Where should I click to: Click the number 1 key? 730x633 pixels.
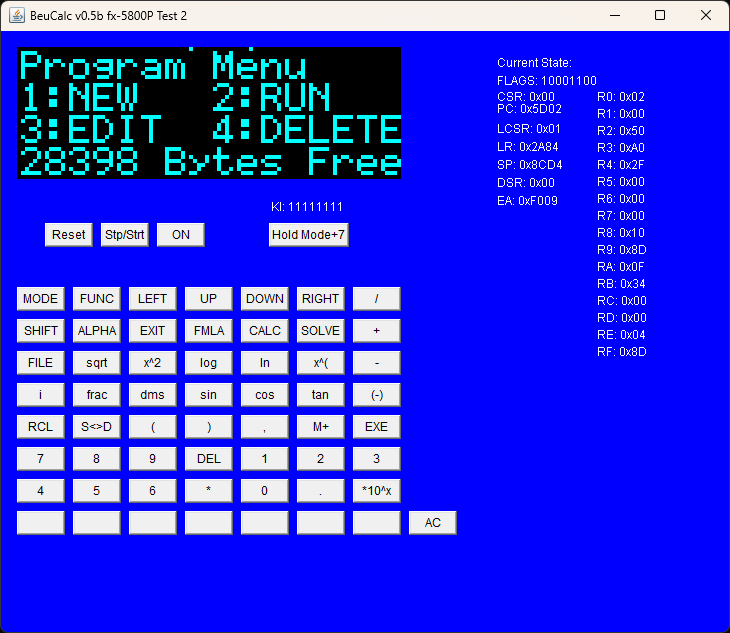(264, 459)
